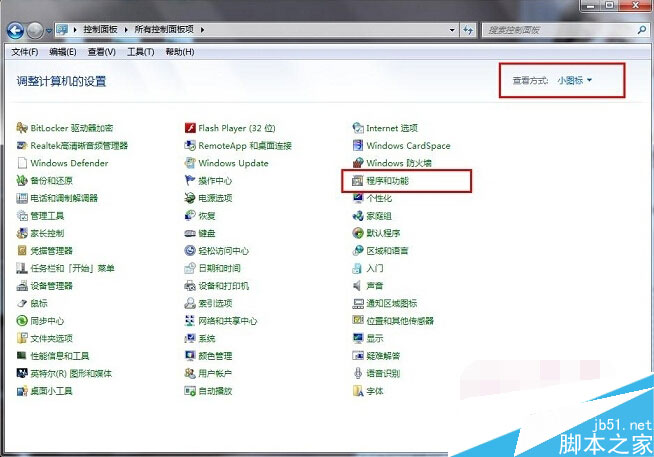Open the 自动播放 link
Screen dimensions: 654x457
click(215, 391)
